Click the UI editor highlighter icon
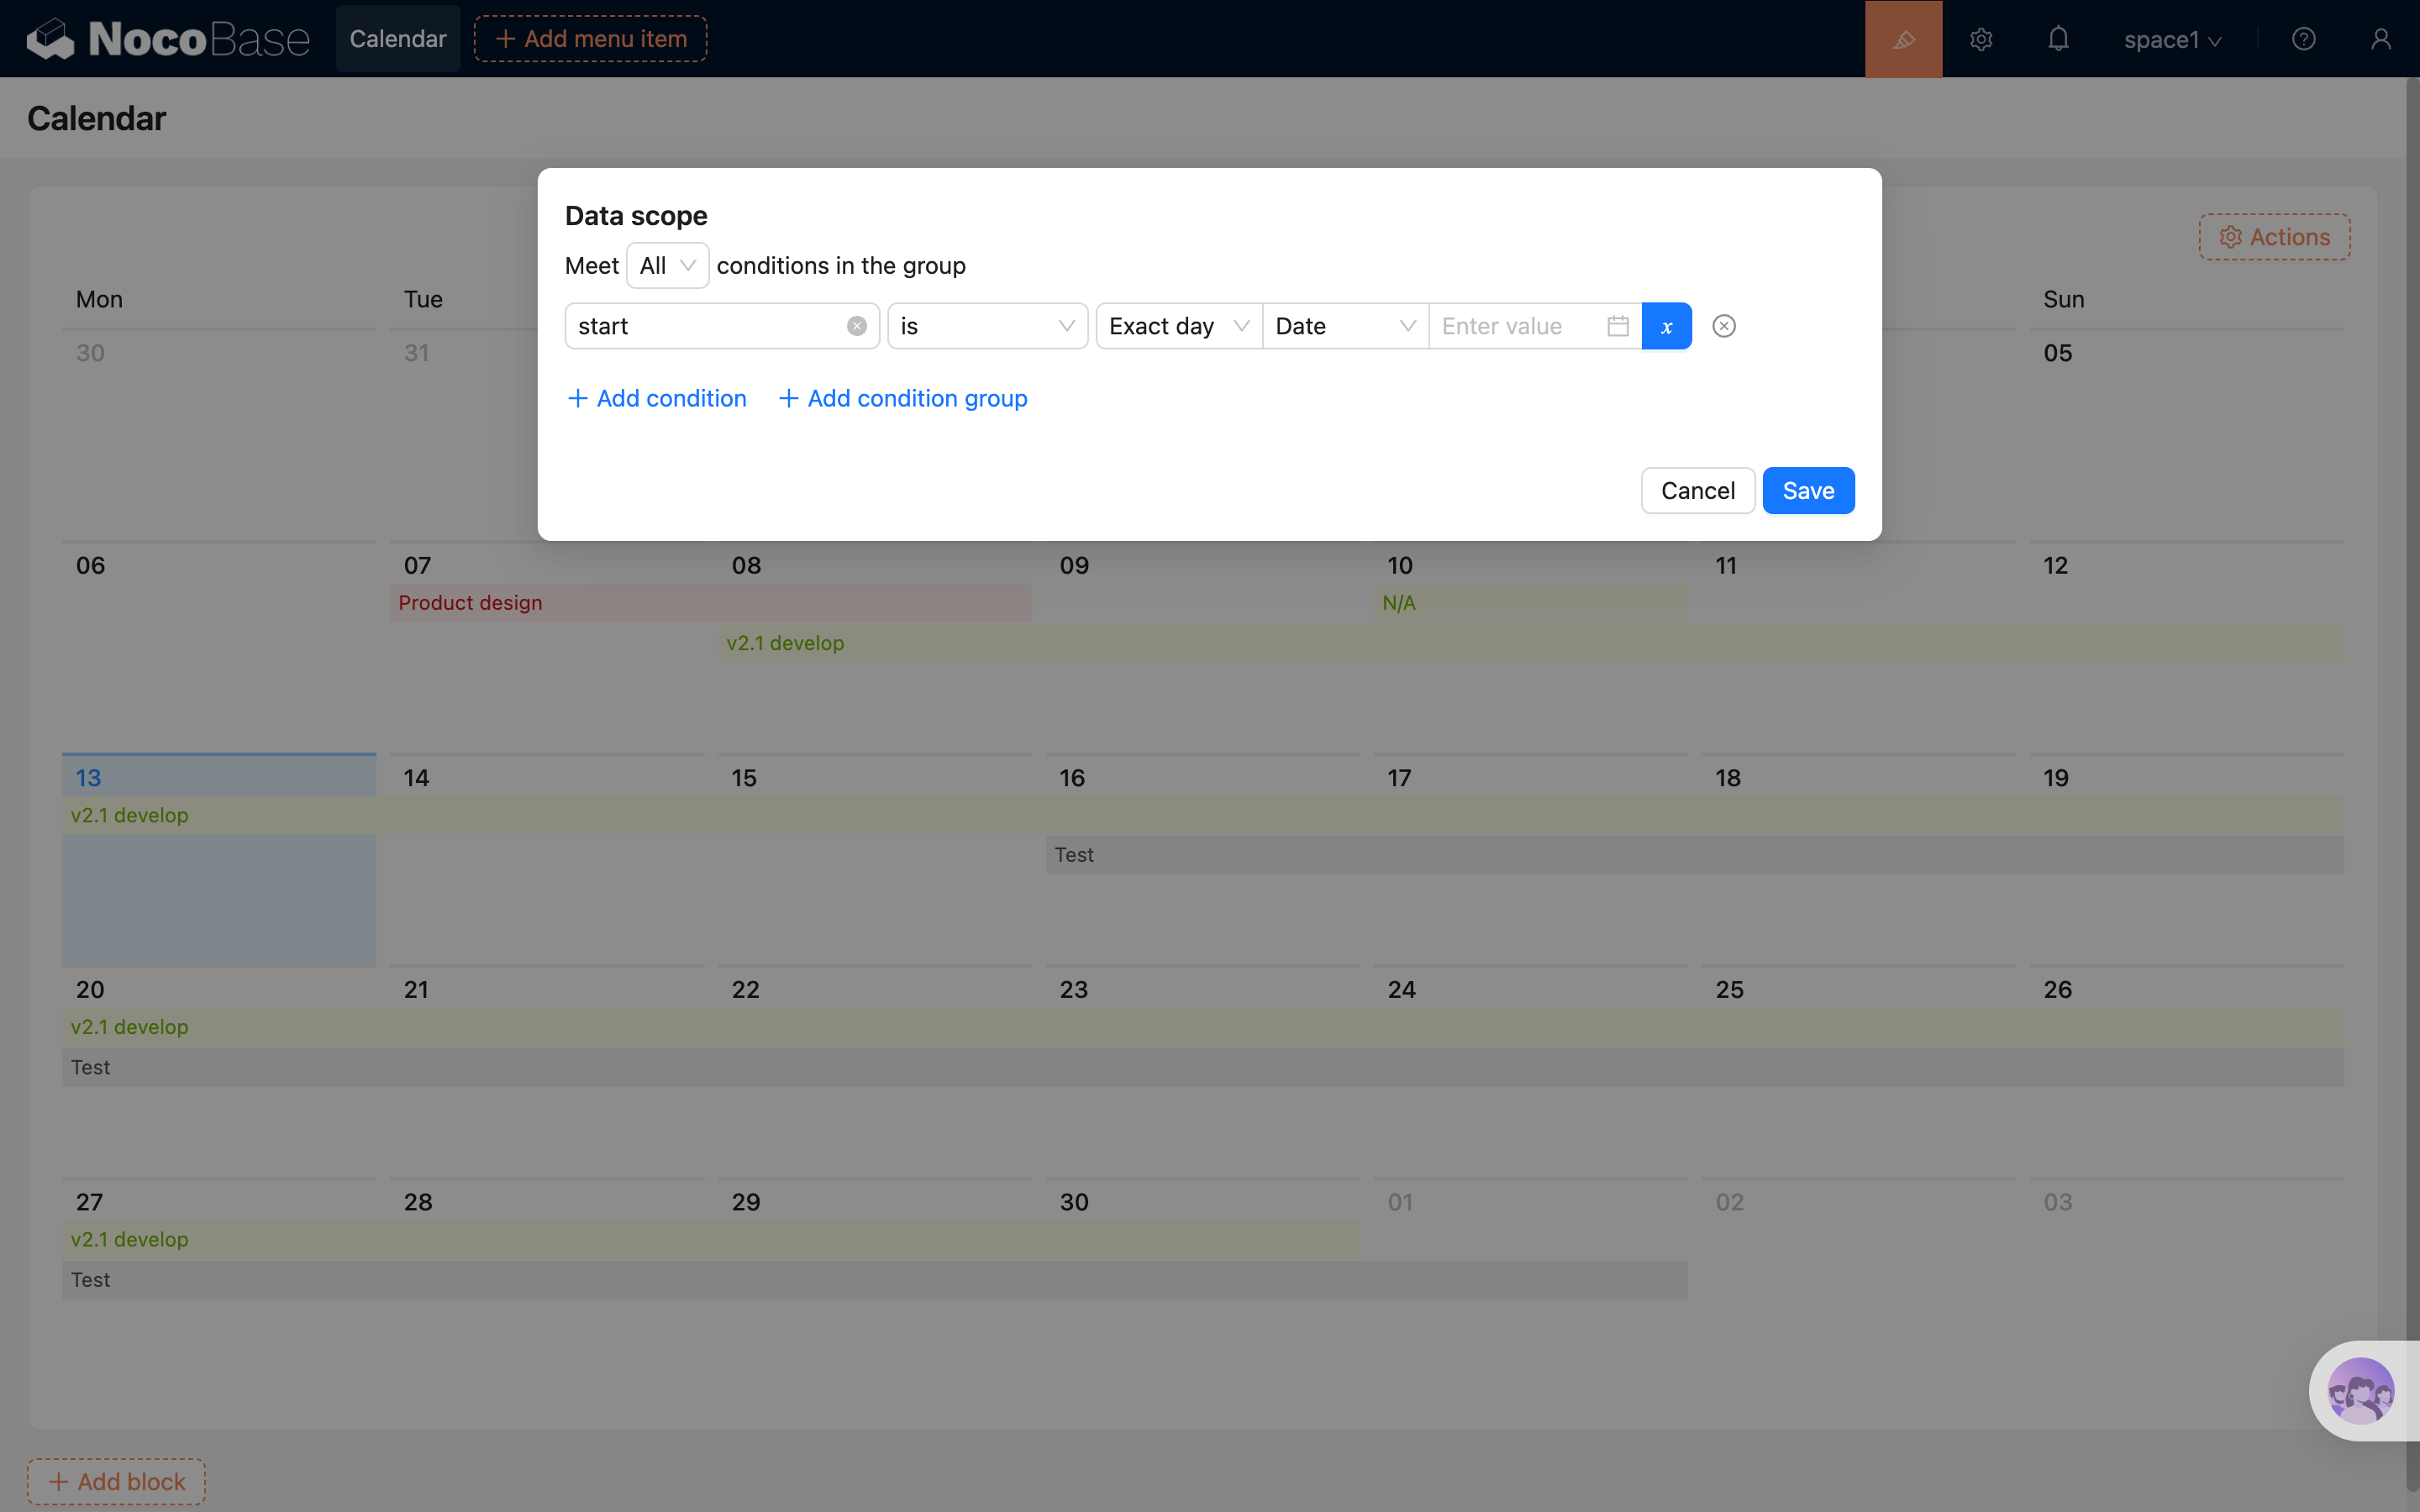The height and width of the screenshot is (1512, 2420). pyautogui.click(x=1903, y=39)
